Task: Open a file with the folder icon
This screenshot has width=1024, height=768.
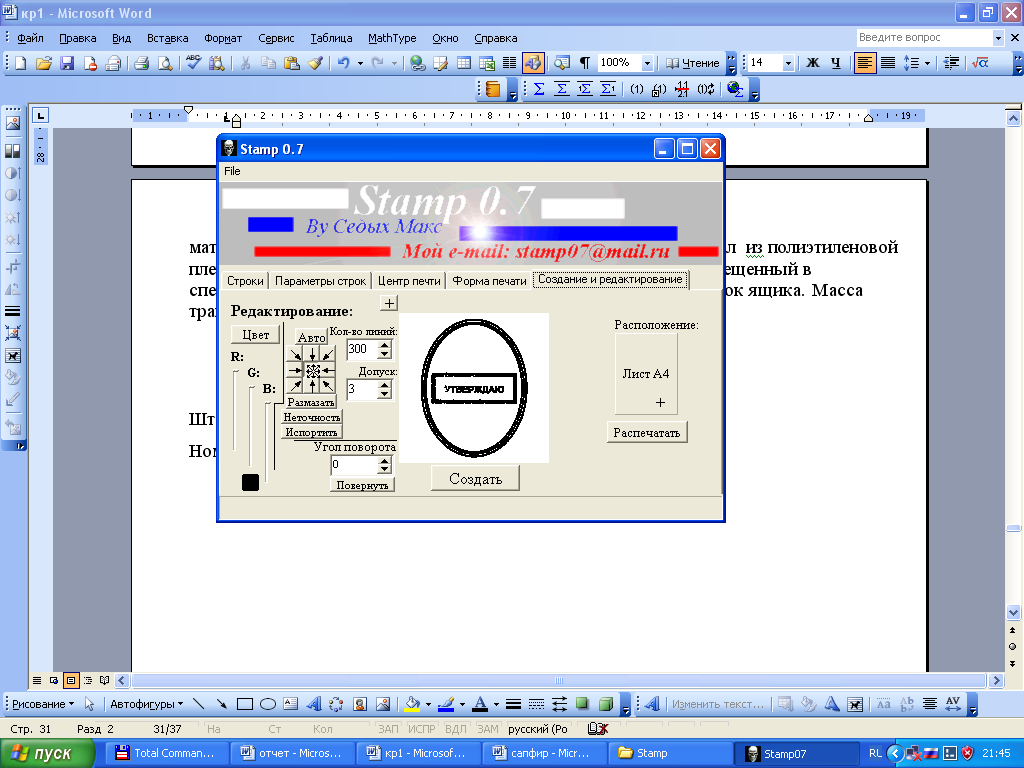Action: point(44,63)
